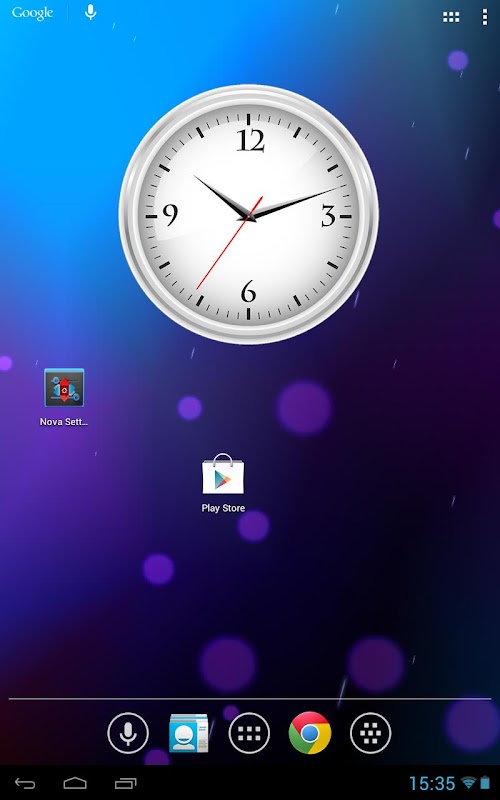
Task: Tap the Back navigation button
Action: tap(25, 783)
